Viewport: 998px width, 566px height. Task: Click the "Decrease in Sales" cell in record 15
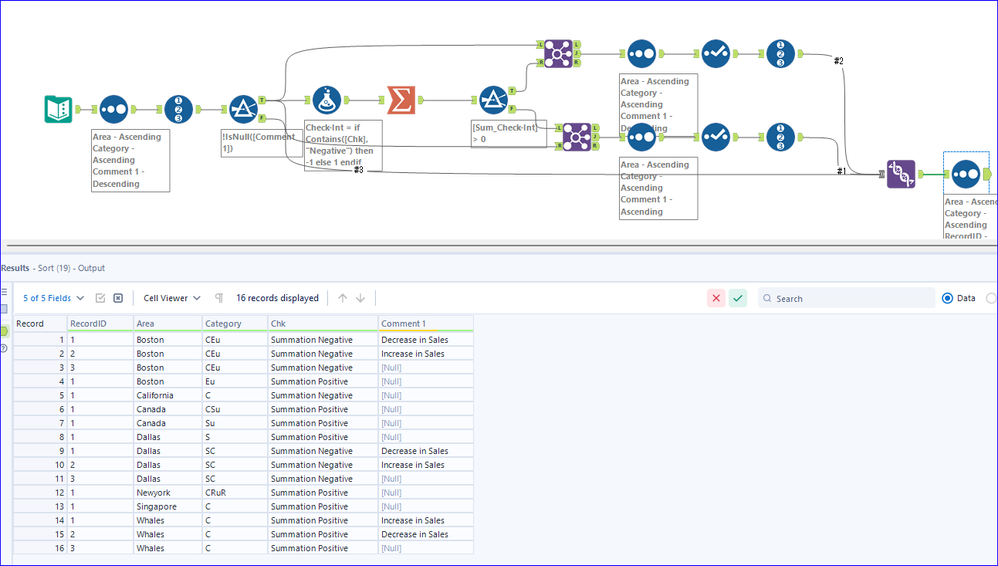(x=426, y=534)
